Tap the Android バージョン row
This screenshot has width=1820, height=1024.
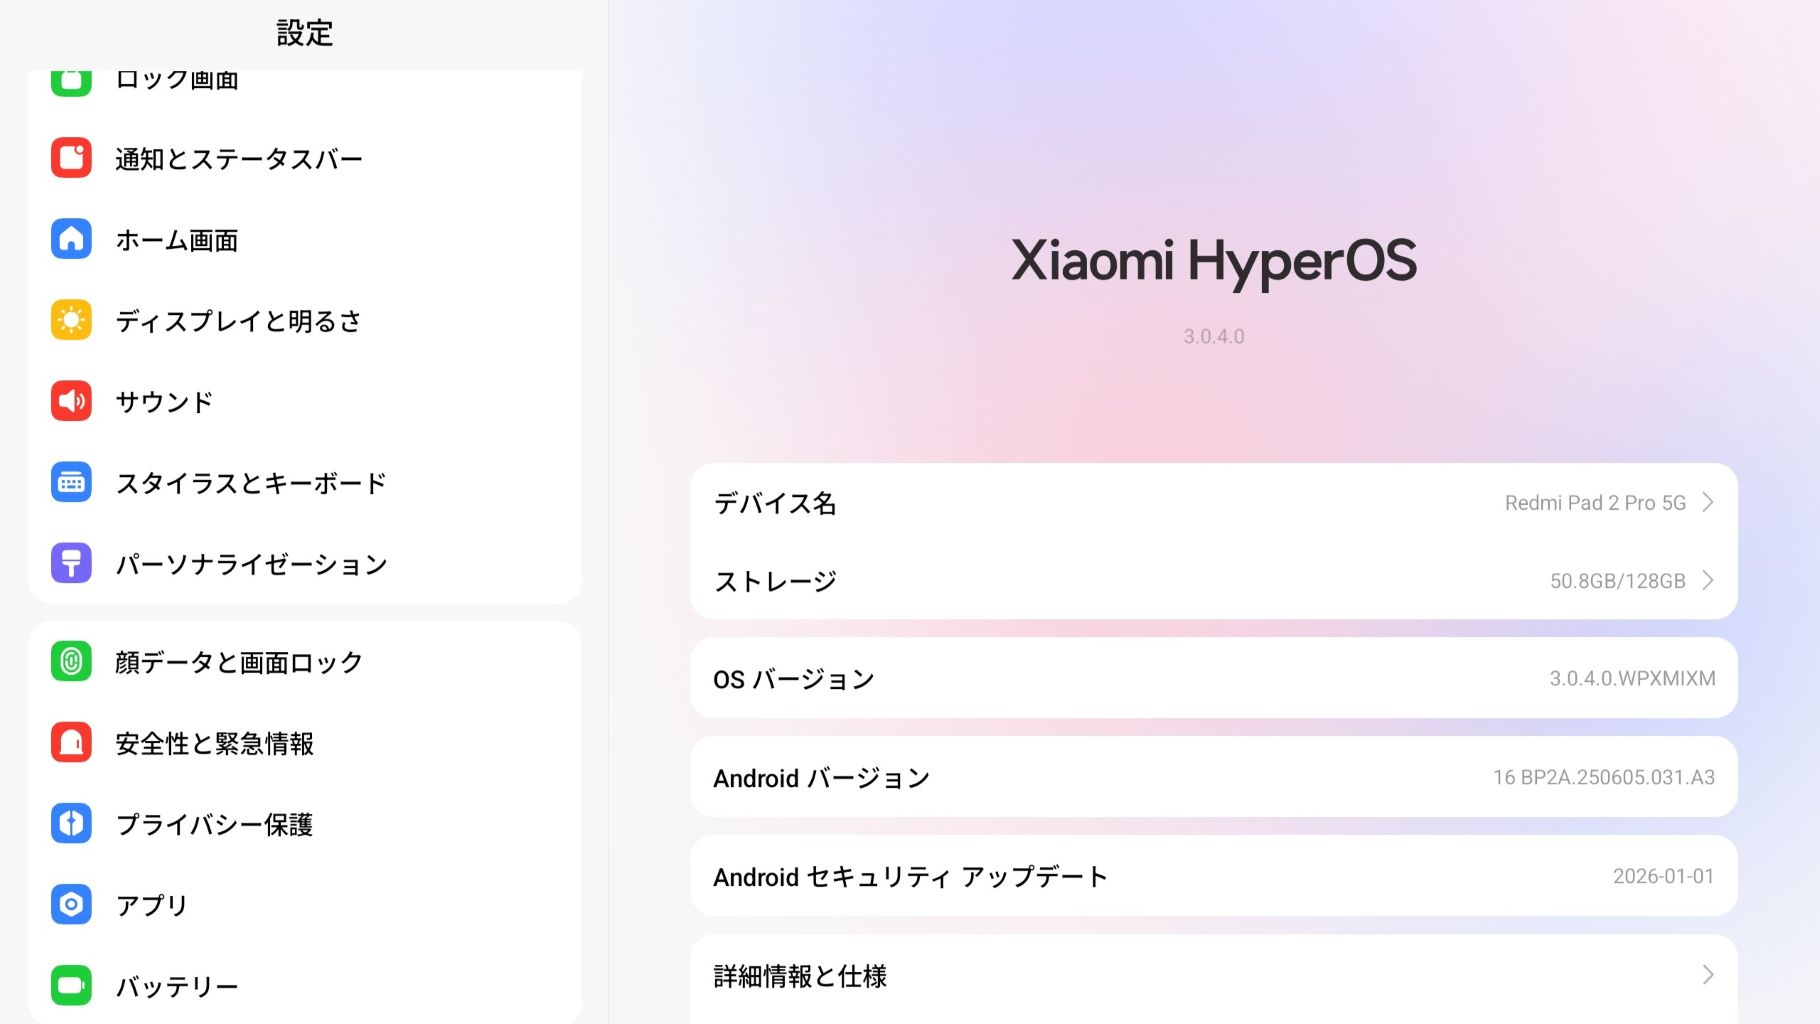1213,777
